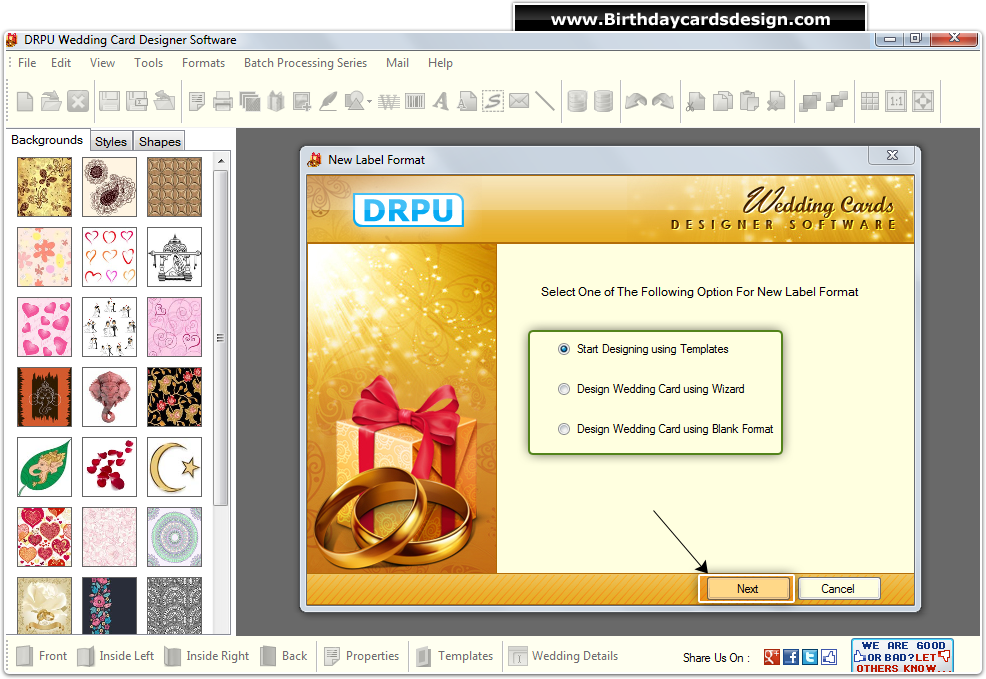Click backgrounds panel scroll up arrow
The height and width of the screenshot is (679, 986).
[221, 162]
